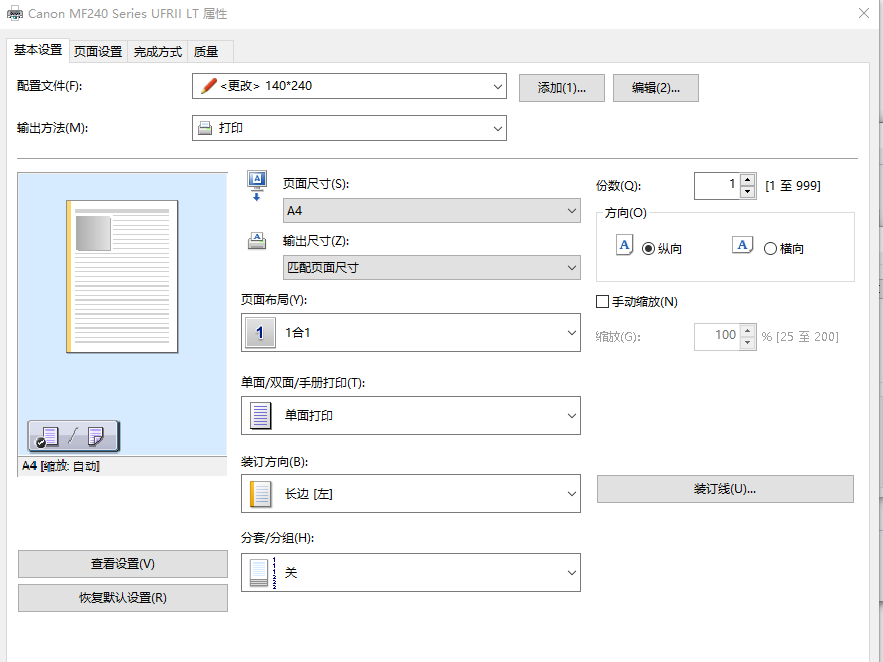Click the page settings preview icon with checkmark
The image size is (883, 662).
pyautogui.click(x=48, y=437)
